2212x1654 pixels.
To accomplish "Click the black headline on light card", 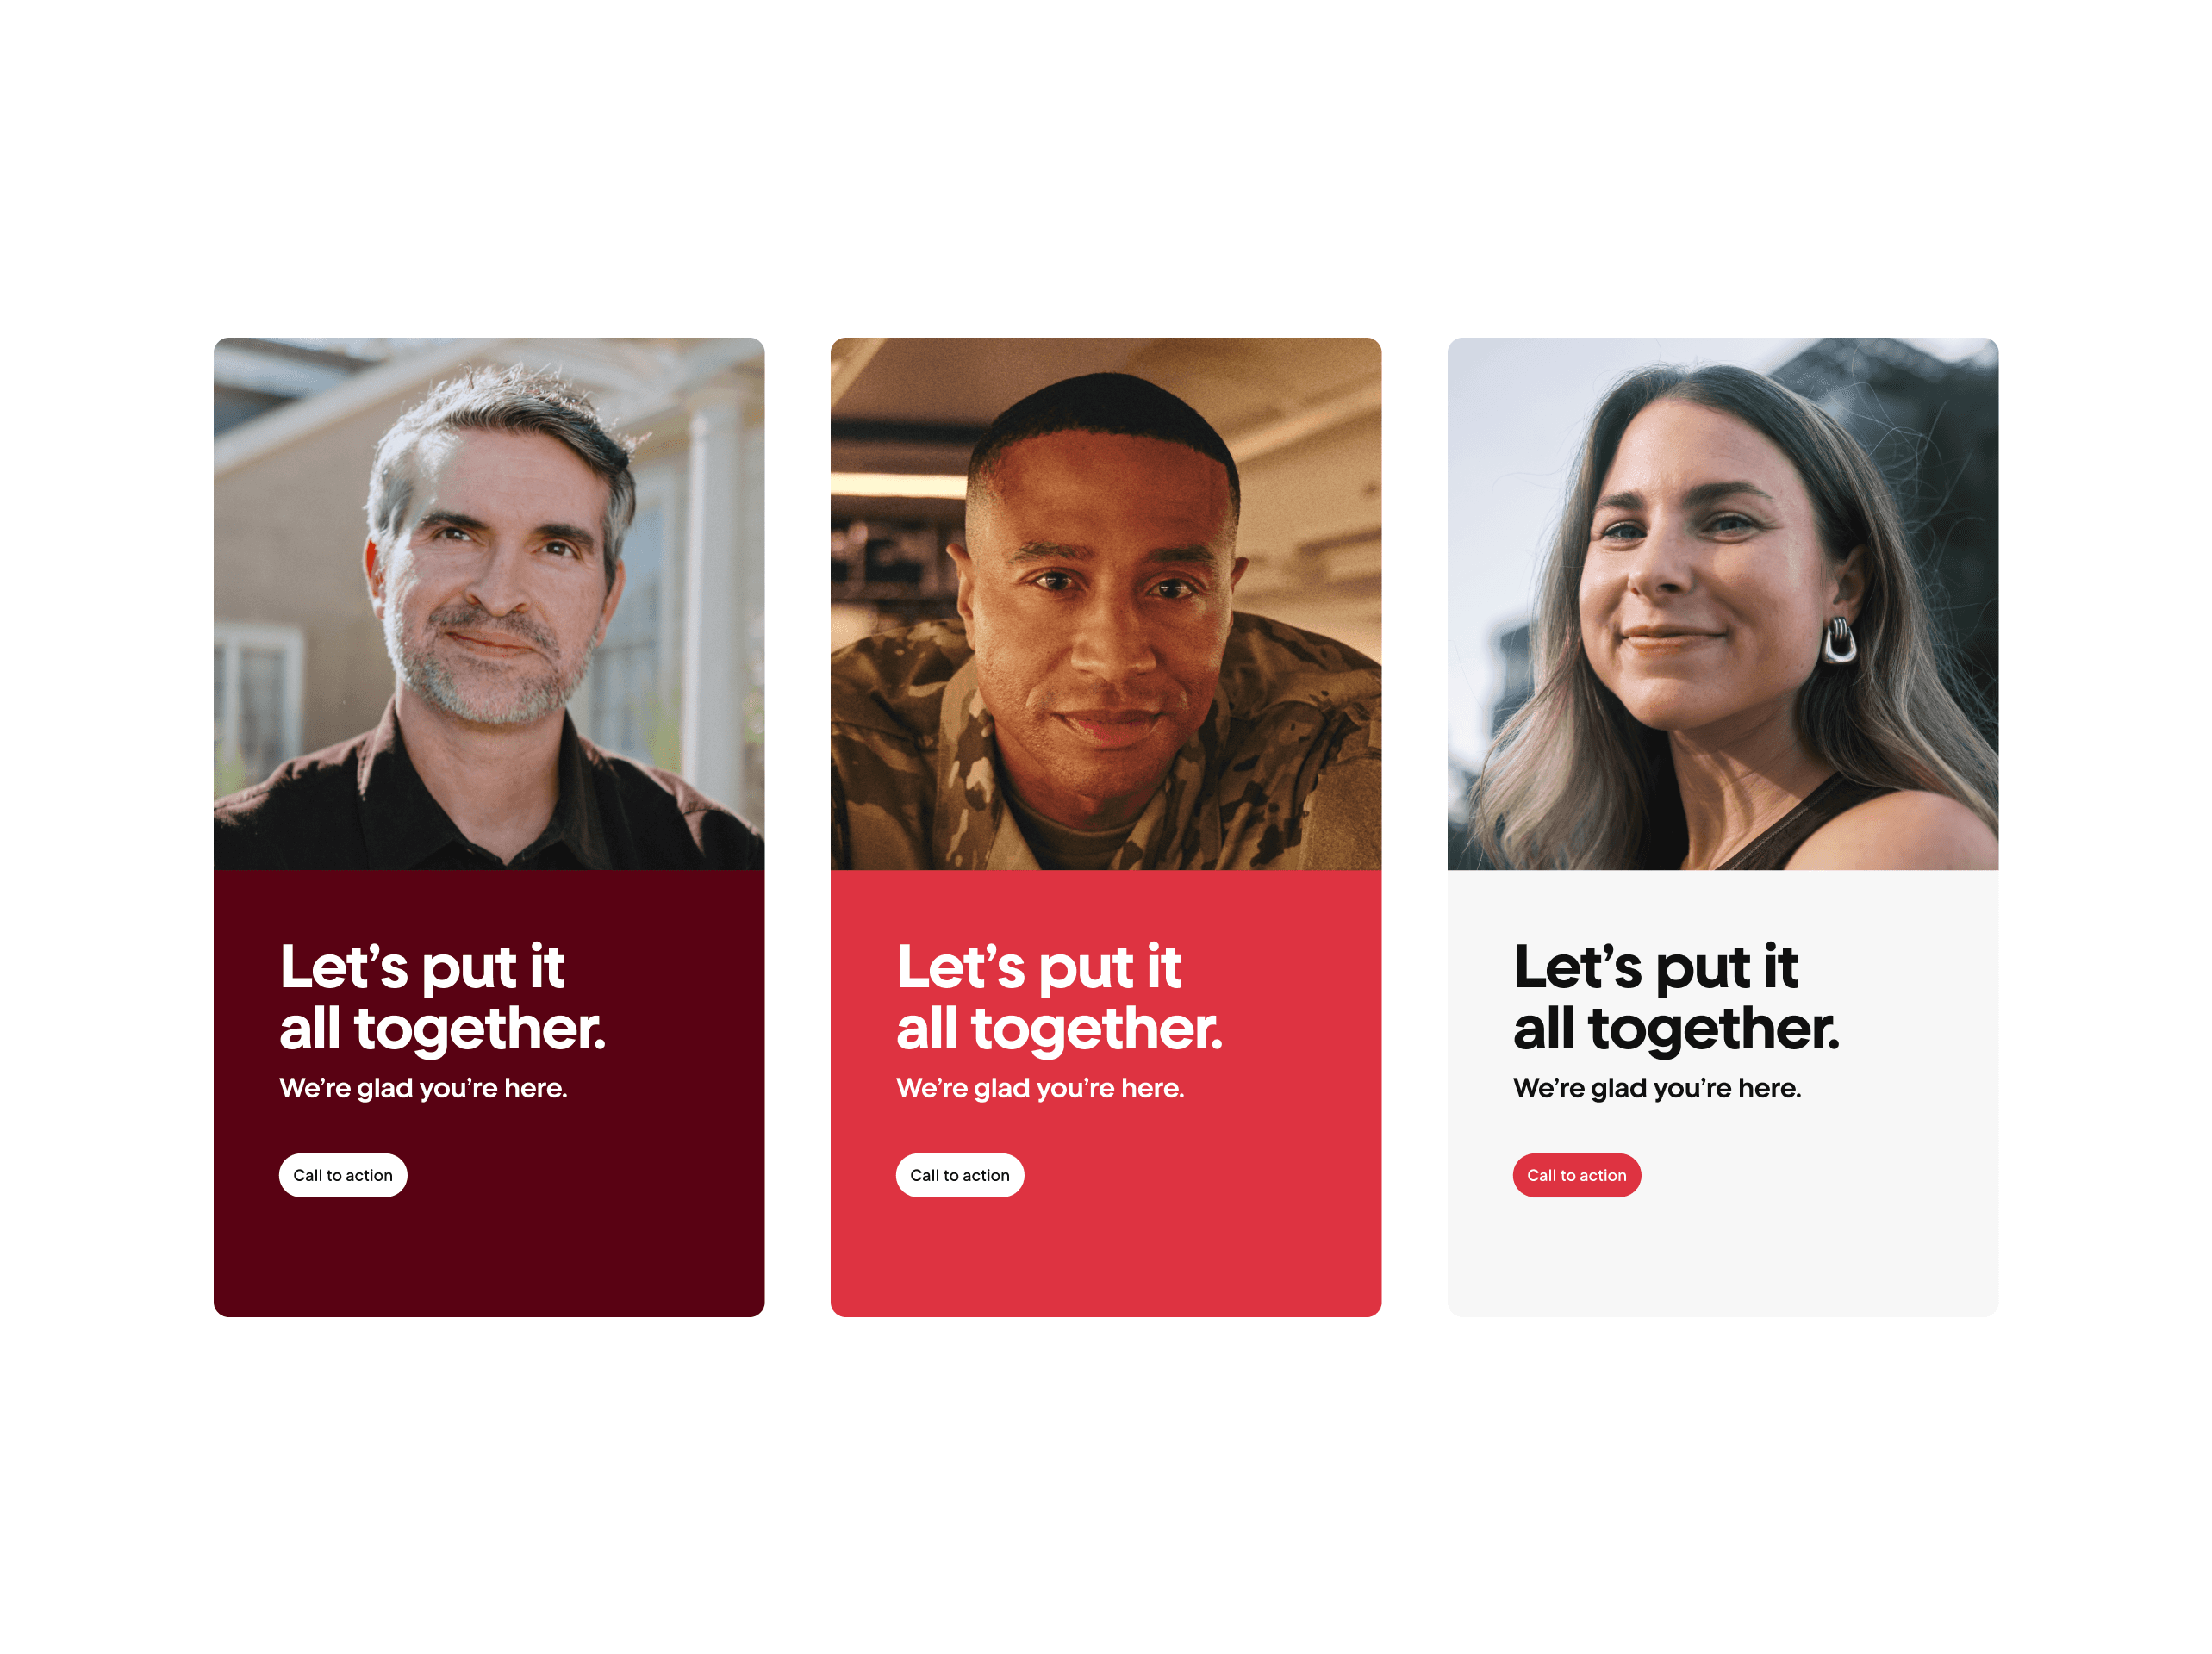I will (1676, 997).
